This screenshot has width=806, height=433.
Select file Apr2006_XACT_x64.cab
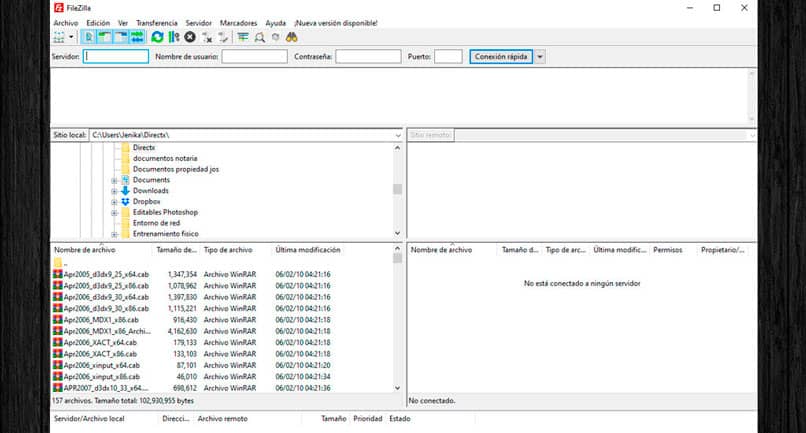[100, 342]
